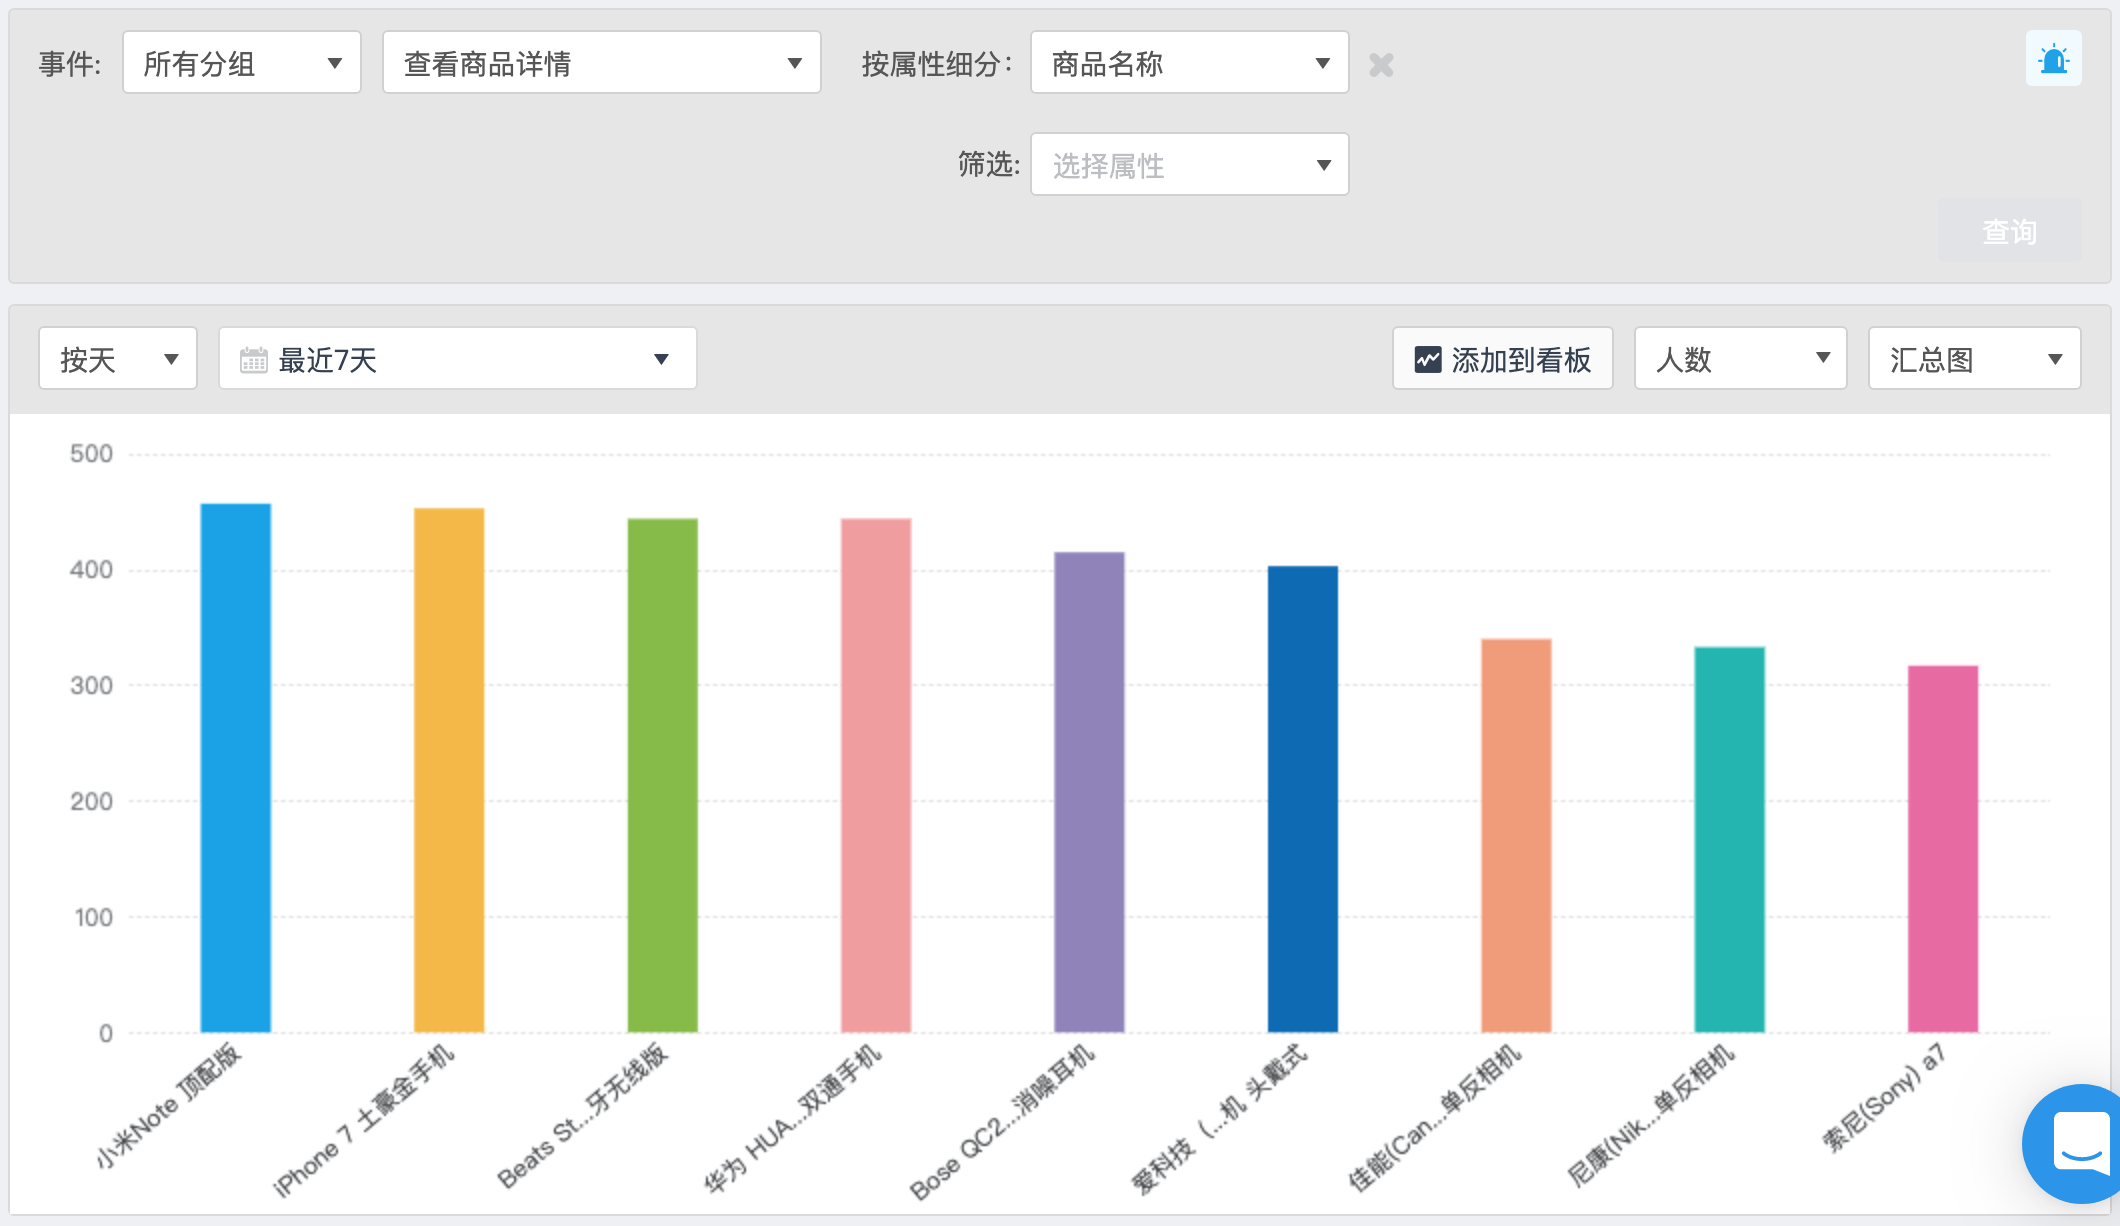Click the orange 佳能 单反相机 bar
The height and width of the screenshot is (1226, 2120).
pyautogui.click(x=1516, y=835)
